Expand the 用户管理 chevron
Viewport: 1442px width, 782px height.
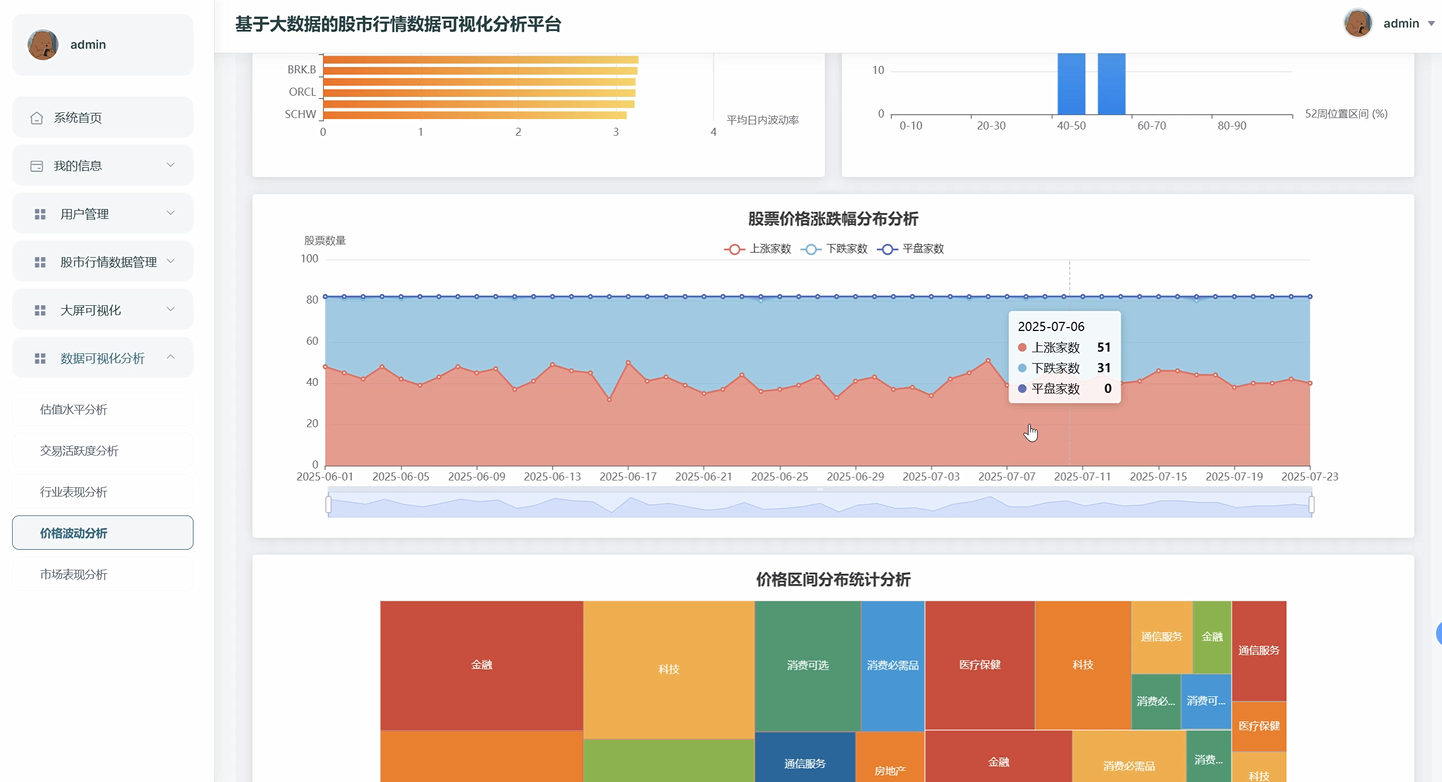(170, 213)
